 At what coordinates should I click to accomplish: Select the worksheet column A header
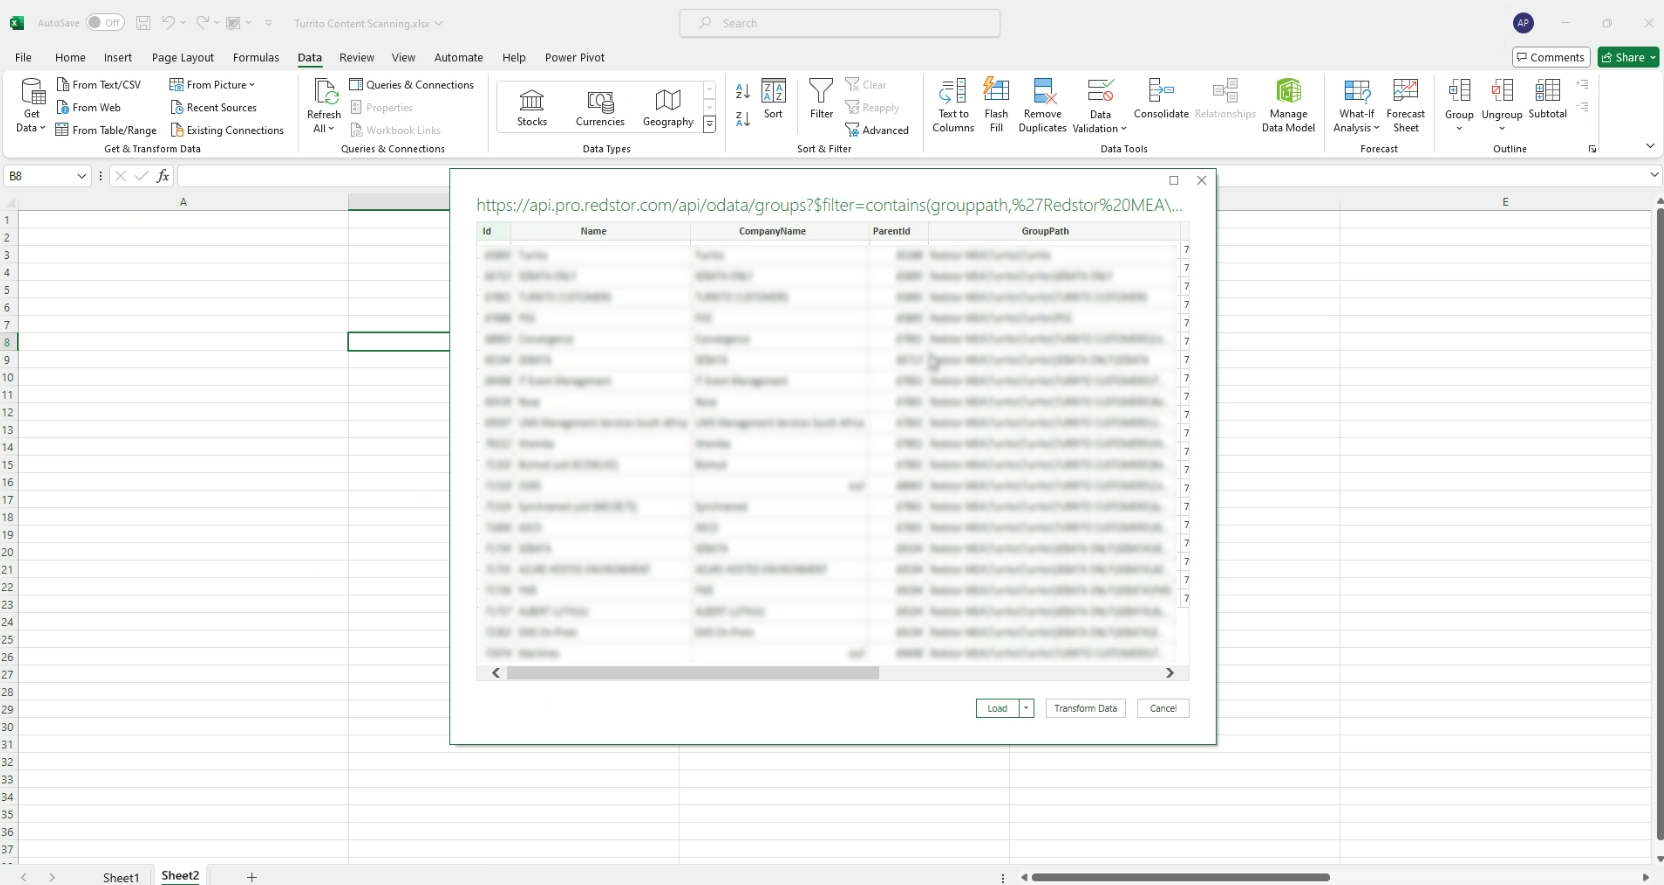click(x=183, y=202)
